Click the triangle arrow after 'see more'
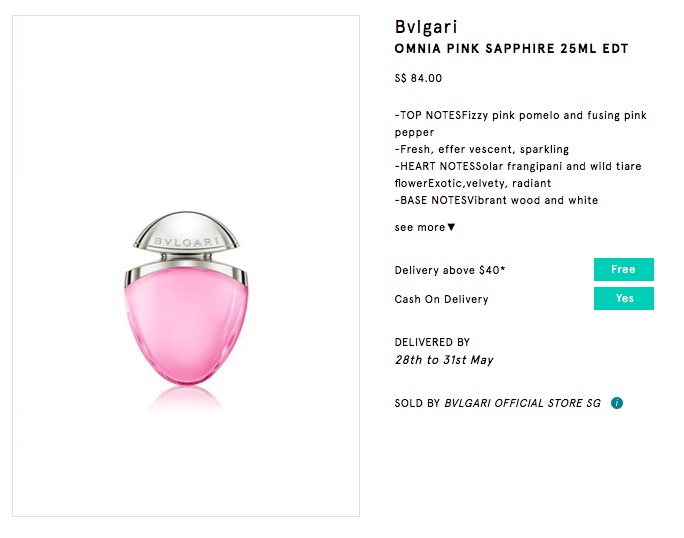Screen dimensions: 684x538 coord(452,227)
